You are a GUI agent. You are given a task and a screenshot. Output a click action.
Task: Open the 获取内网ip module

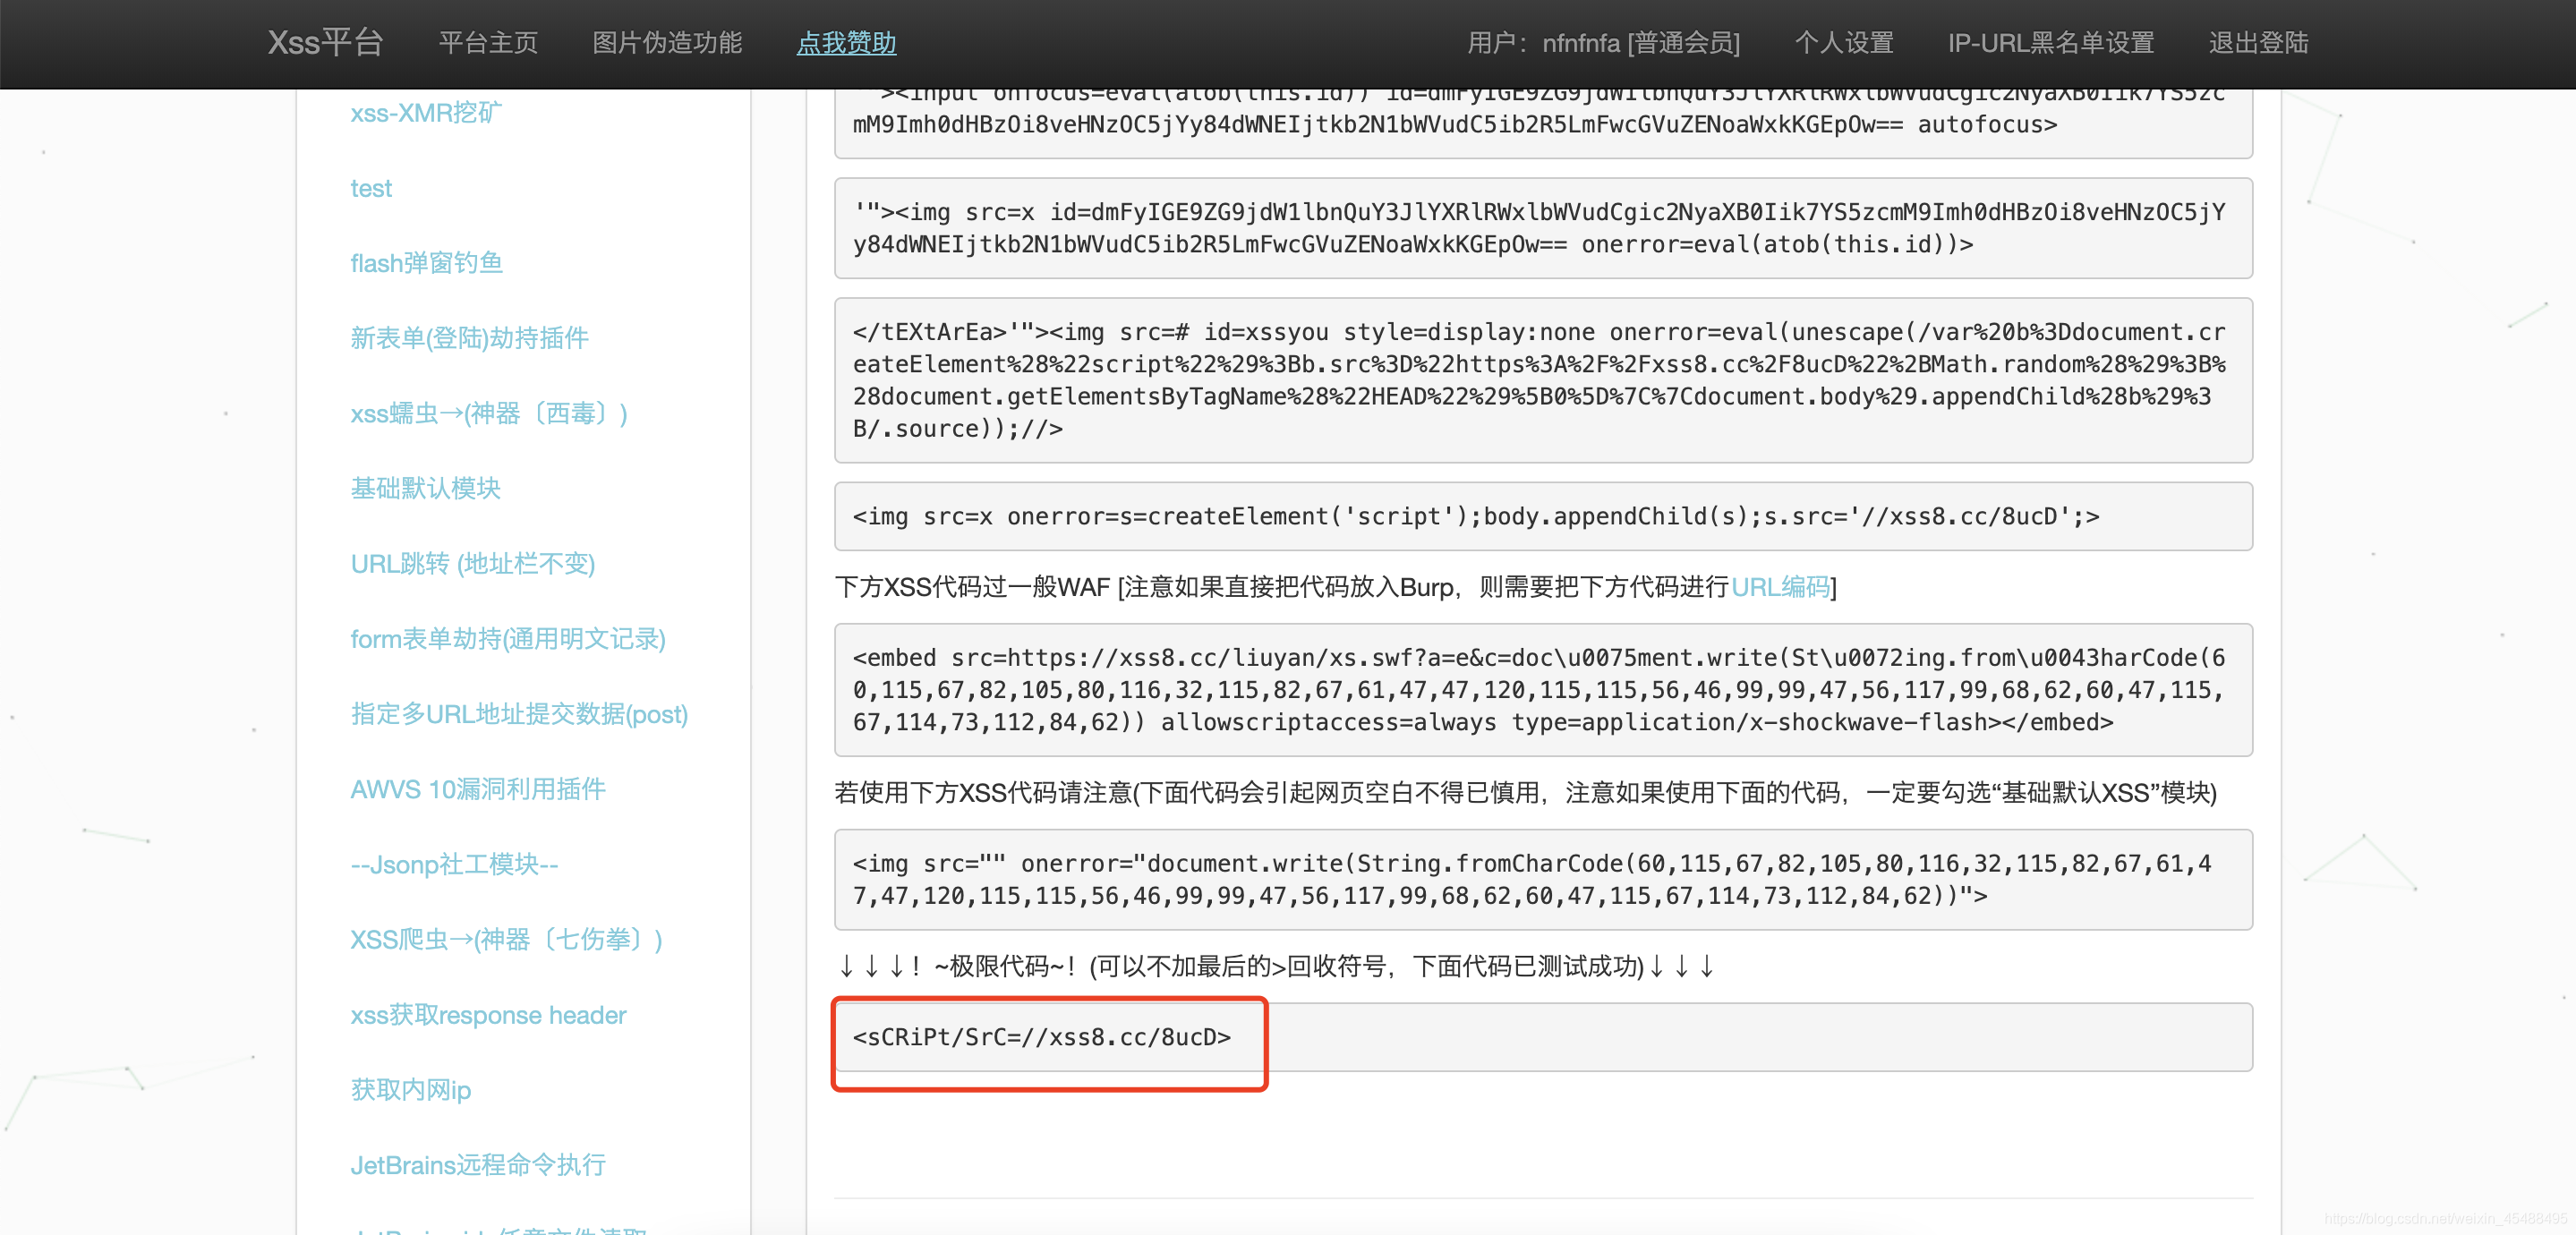coord(410,1090)
